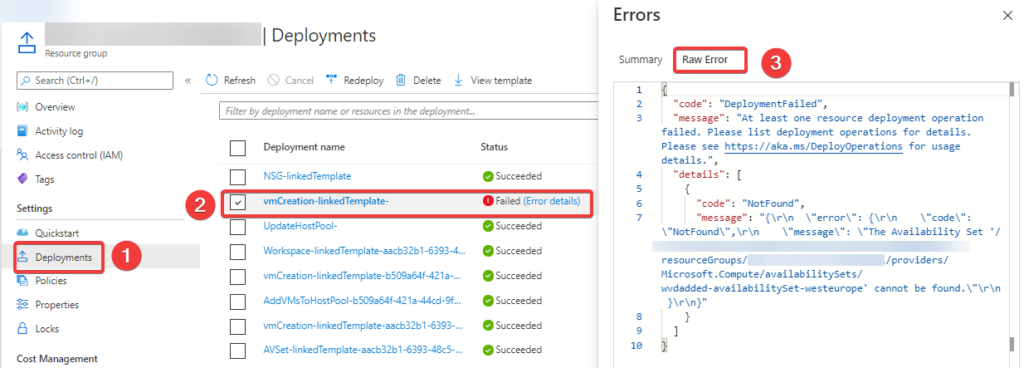Image resolution: width=1024 pixels, height=368 pixels.
Task: Toggle the select-all deployments header checkbox
Action: pos(238,147)
